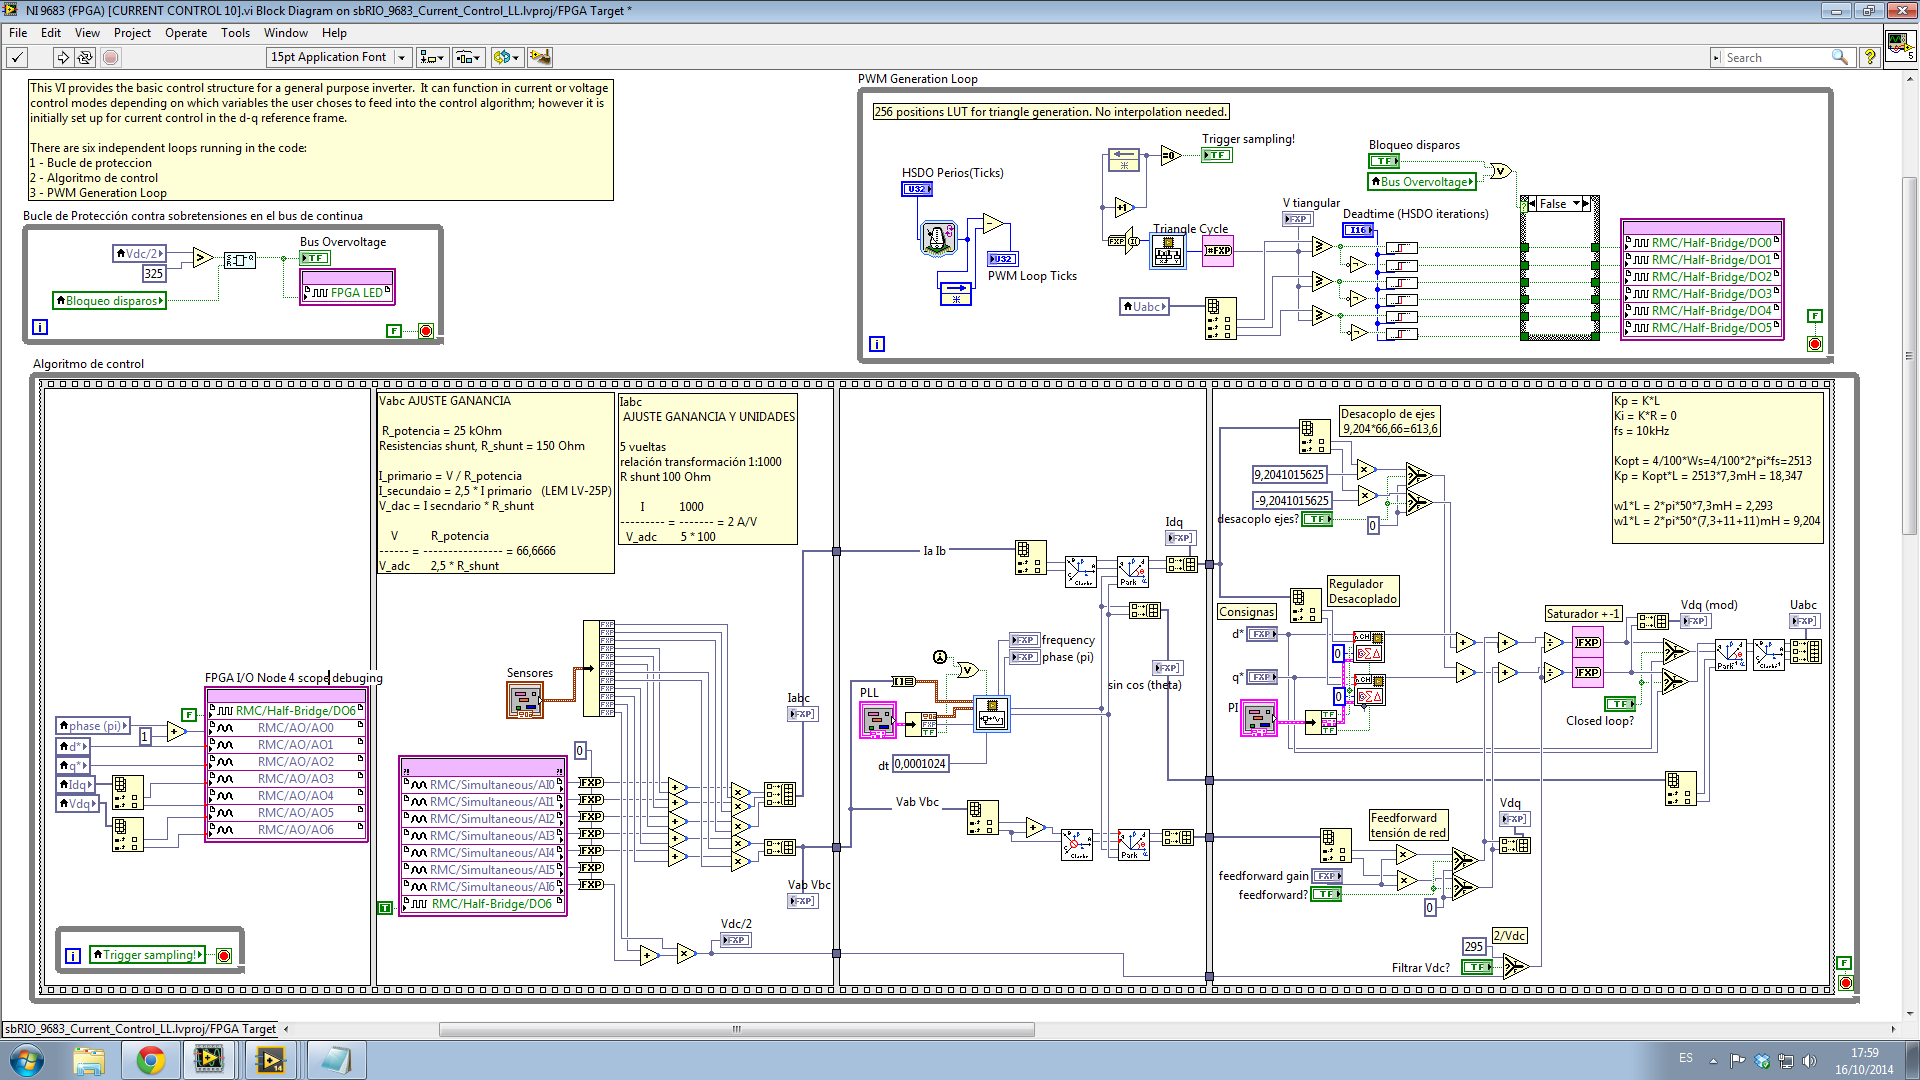Click the Abort Execution stop button
The width and height of the screenshot is (1920, 1080).
point(110,58)
